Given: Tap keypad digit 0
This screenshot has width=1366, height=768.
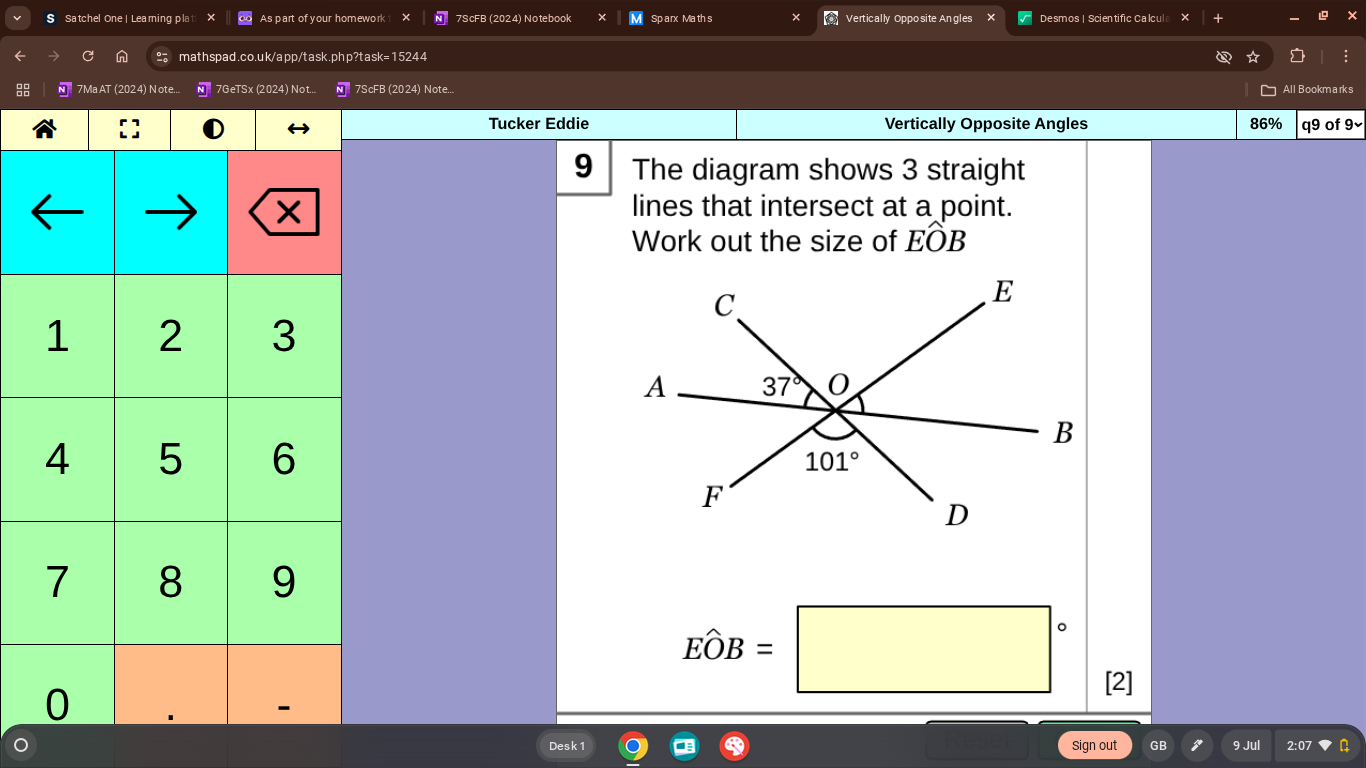Looking at the screenshot, I should (57, 685).
